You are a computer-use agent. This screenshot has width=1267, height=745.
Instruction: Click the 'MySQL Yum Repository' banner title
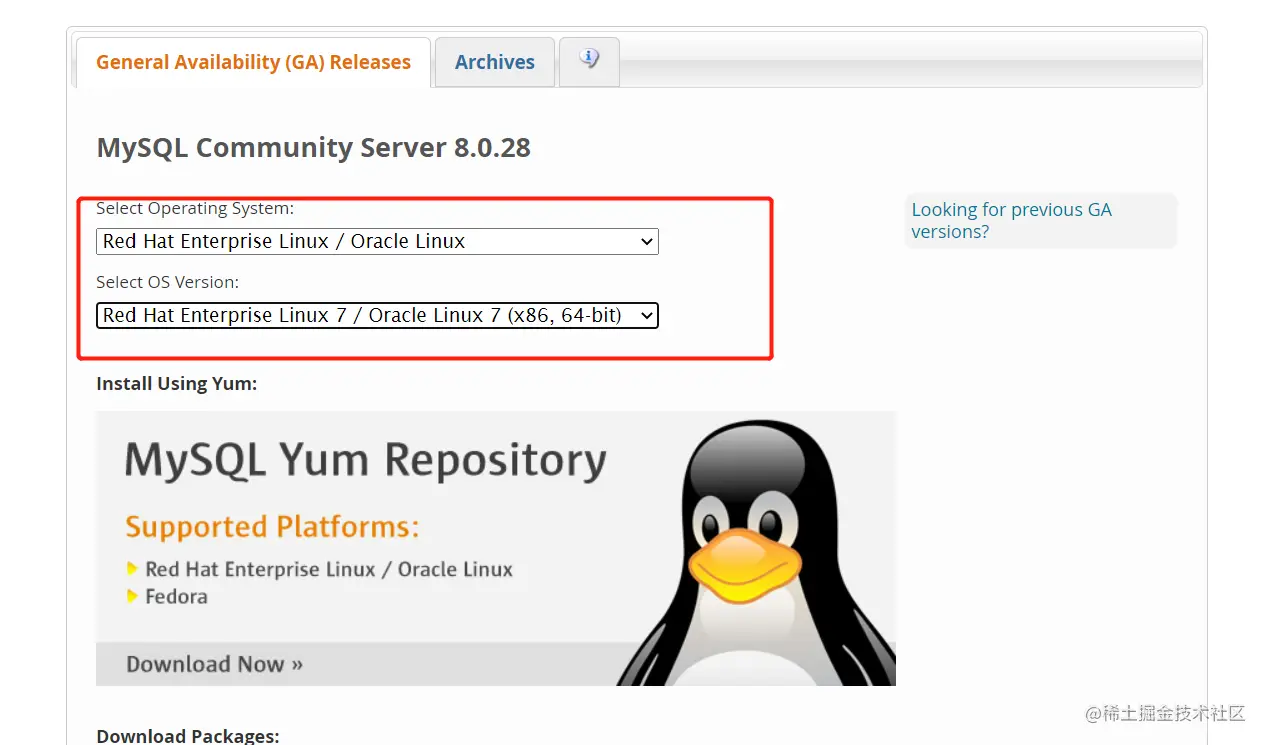coord(366,461)
